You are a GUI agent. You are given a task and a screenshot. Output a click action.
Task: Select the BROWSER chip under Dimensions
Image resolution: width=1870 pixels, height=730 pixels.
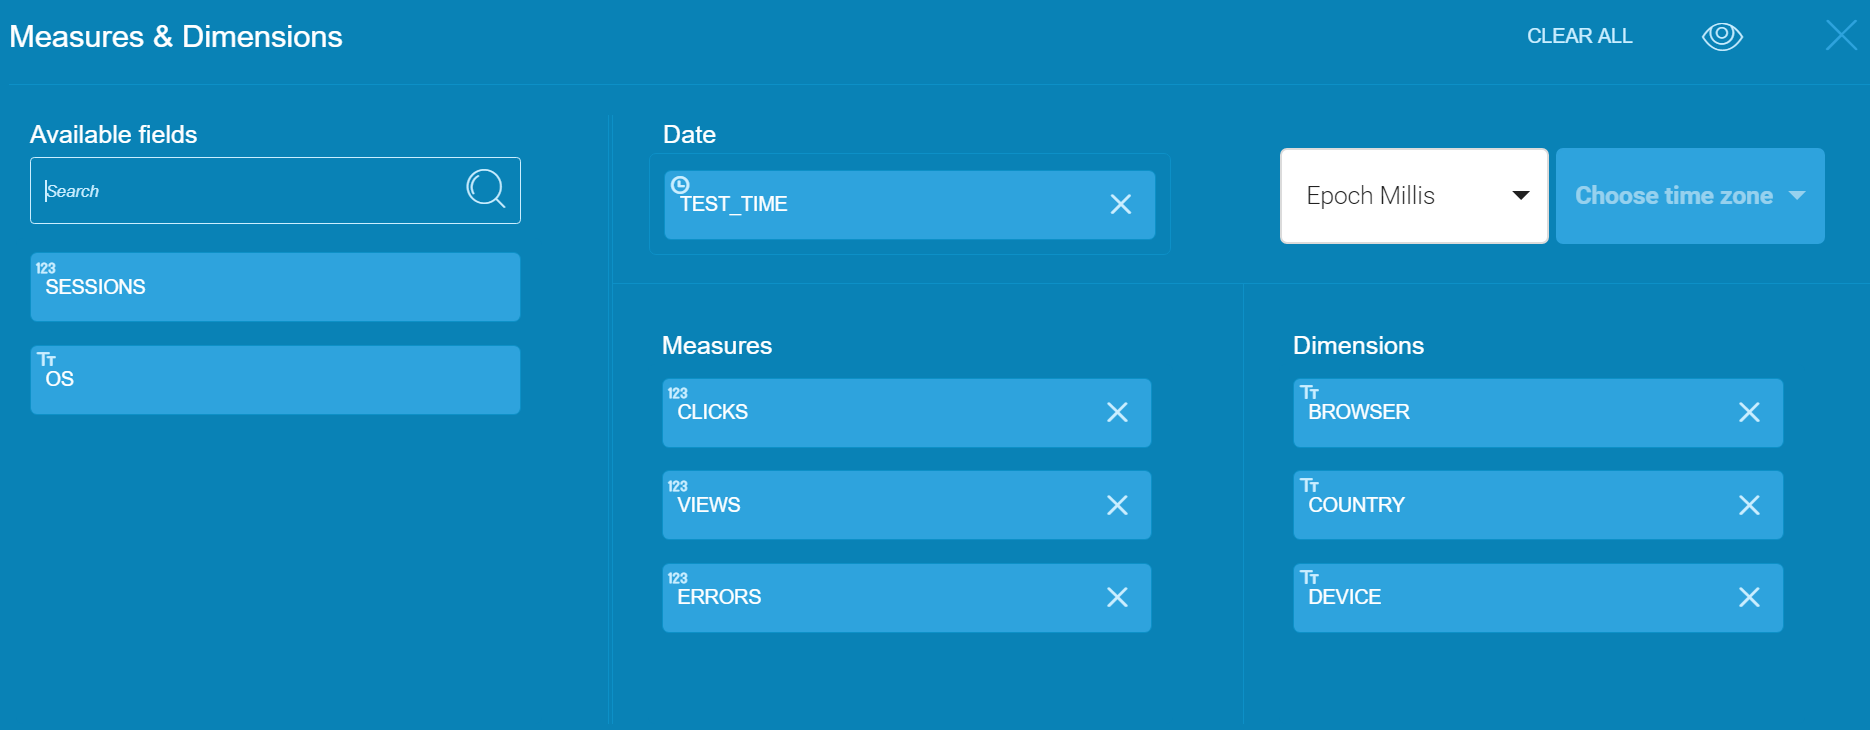(1500, 412)
